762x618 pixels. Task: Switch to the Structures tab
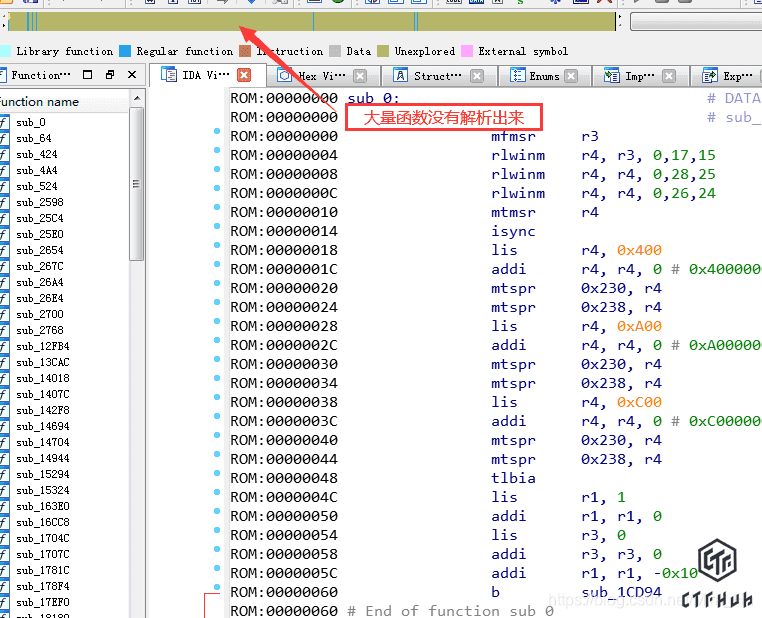tap(428, 76)
